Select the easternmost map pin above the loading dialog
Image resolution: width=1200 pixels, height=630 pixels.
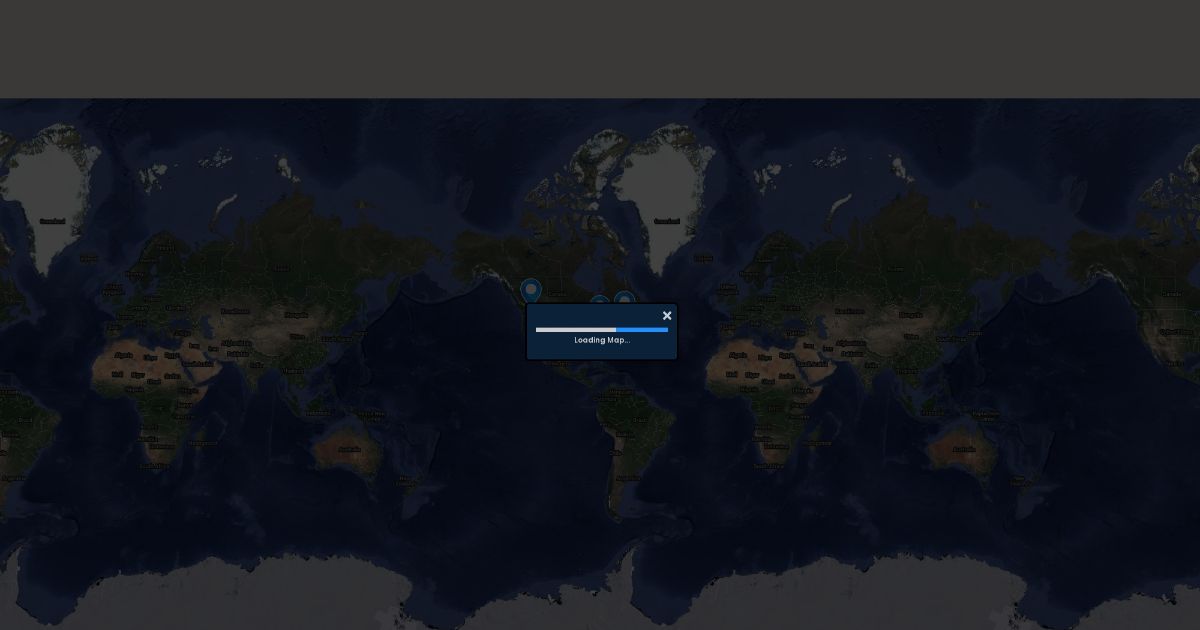click(x=625, y=299)
